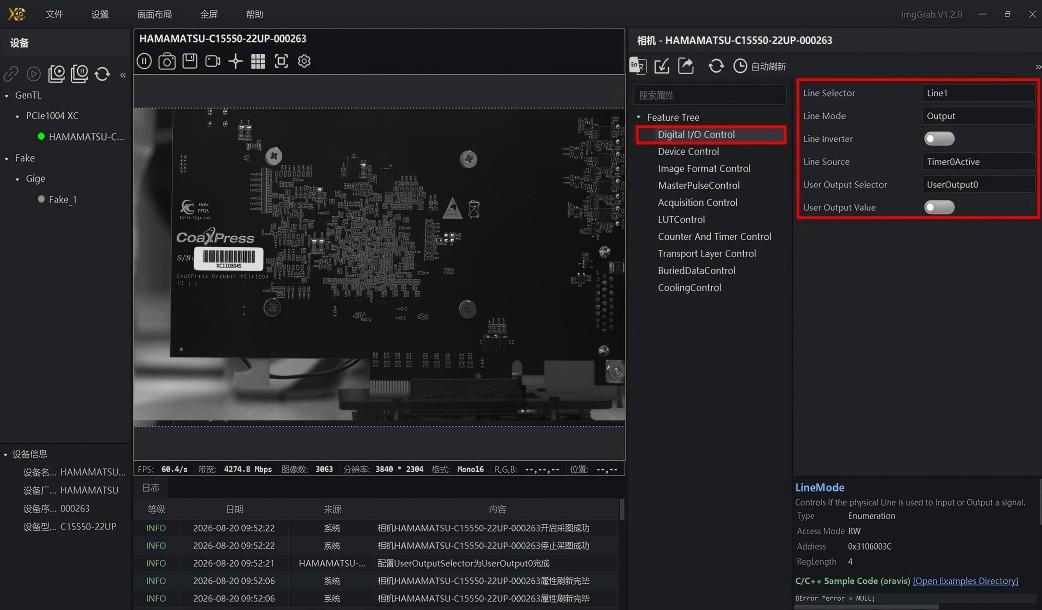Select Image Format Control feature
This screenshot has width=1042, height=610.
(704, 169)
